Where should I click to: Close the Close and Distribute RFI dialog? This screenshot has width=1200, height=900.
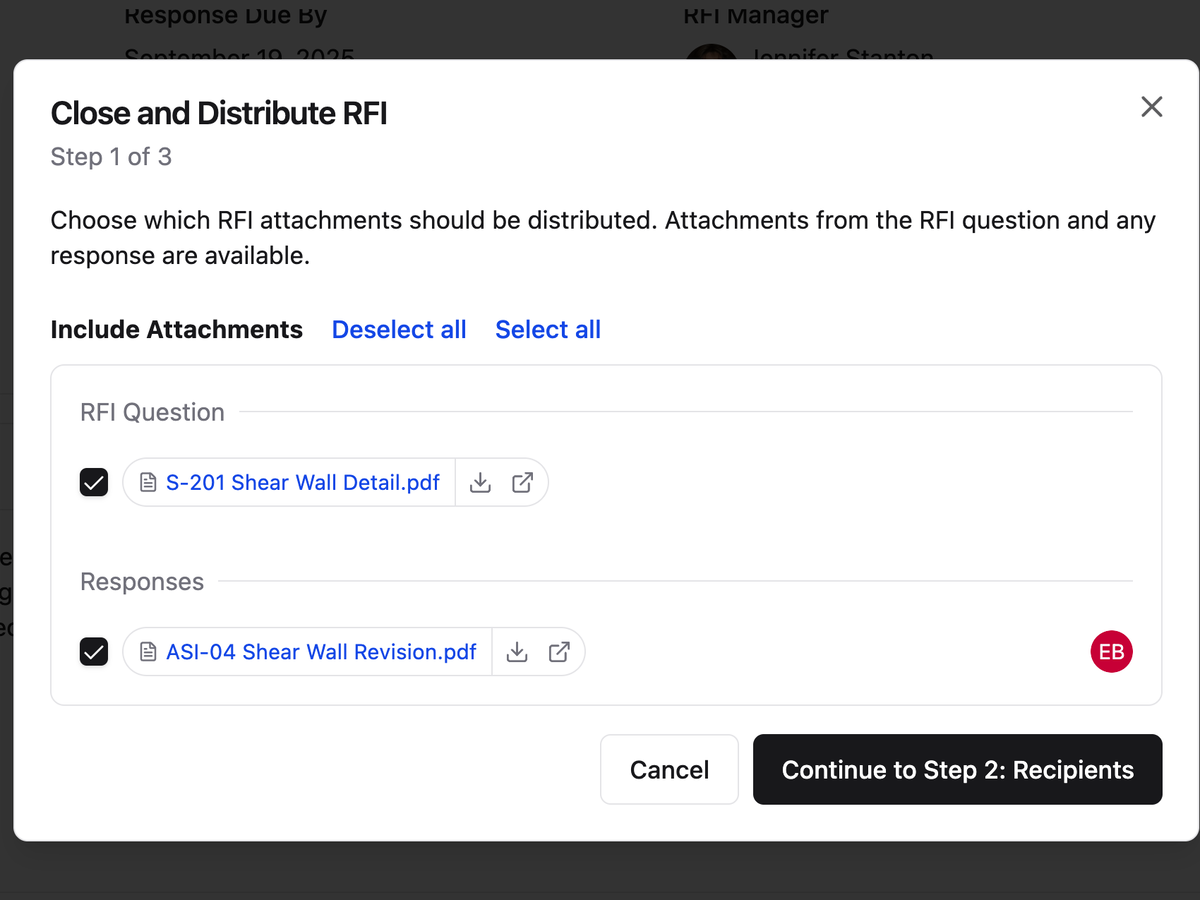pos(1151,107)
